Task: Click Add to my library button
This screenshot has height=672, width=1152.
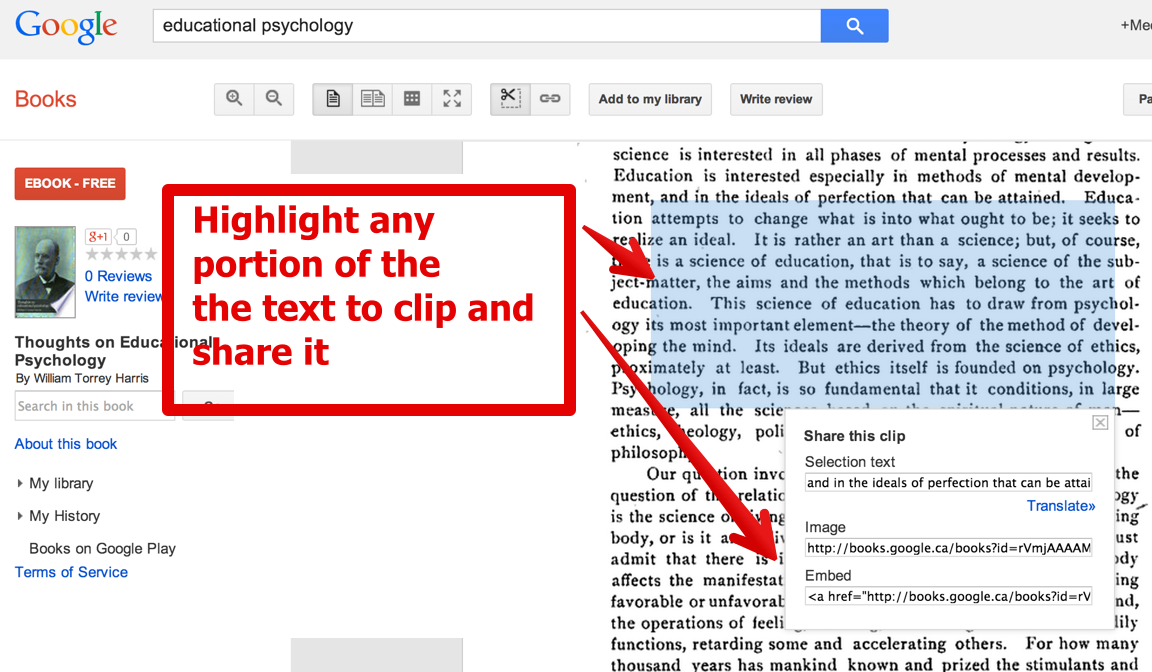Action: point(650,99)
